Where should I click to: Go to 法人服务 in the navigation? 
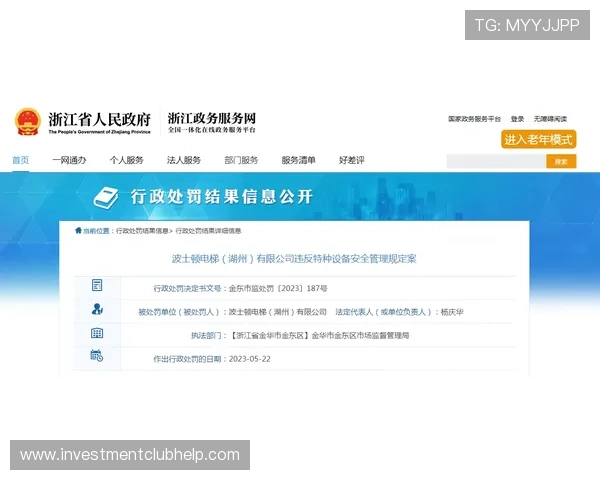point(184,160)
